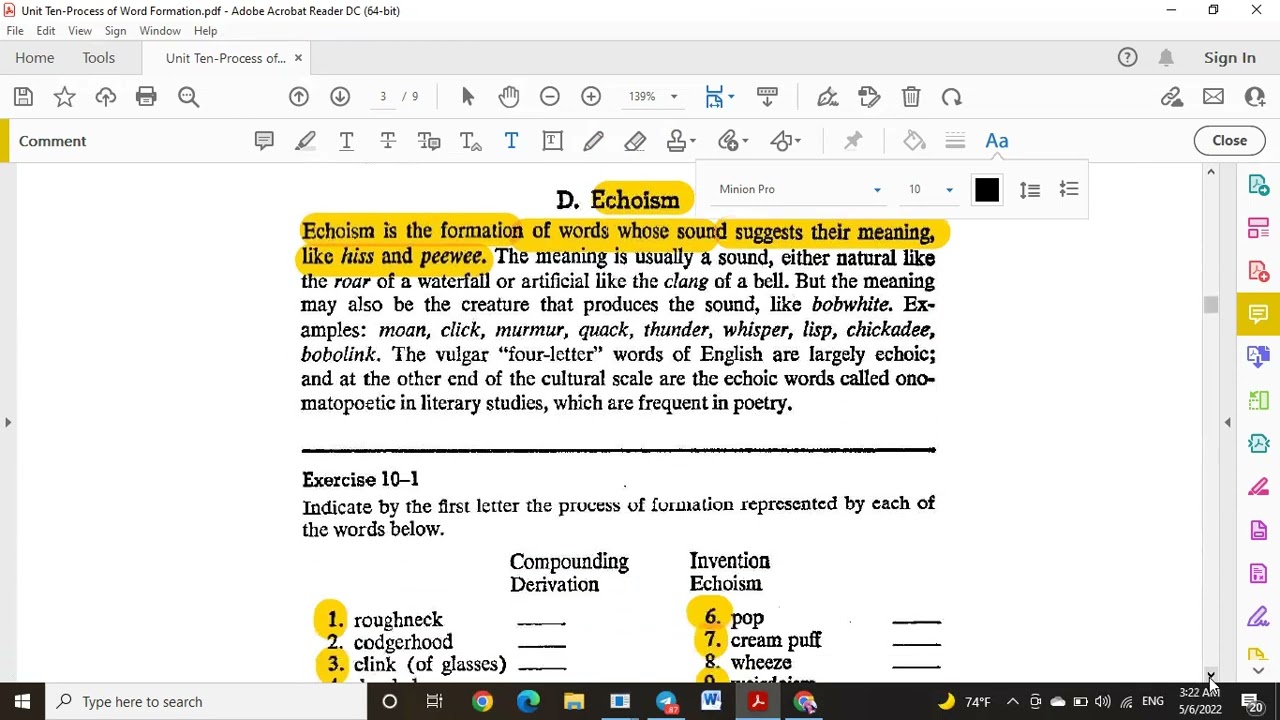The height and width of the screenshot is (720, 1280).
Task: Click the Save file icon
Action: click(x=23, y=97)
